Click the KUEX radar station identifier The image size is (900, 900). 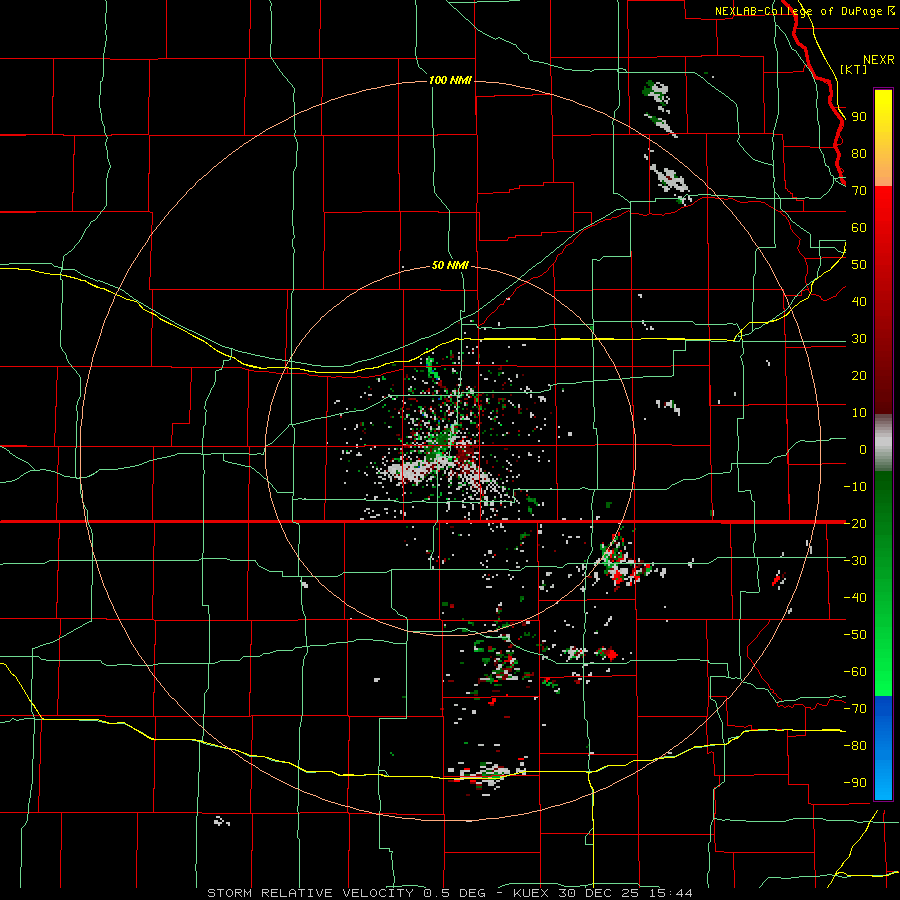[x=530, y=893]
